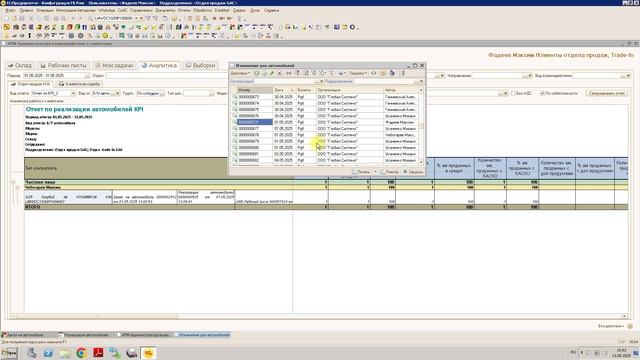The image size is (640, 360).
Task: Open the Документы menu
Action: (165, 10)
